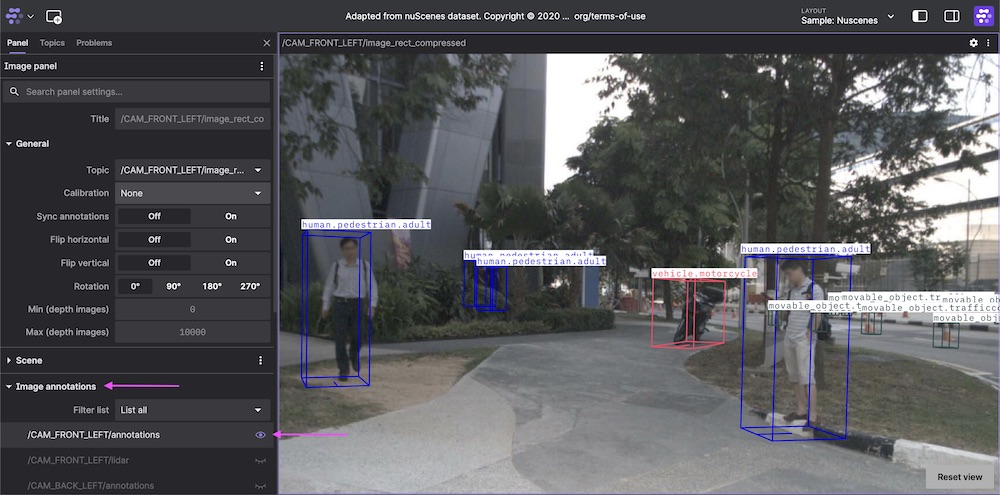Click the leftmost human.pedestrian.adult label
The height and width of the screenshot is (495, 1000).
click(366, 225)
